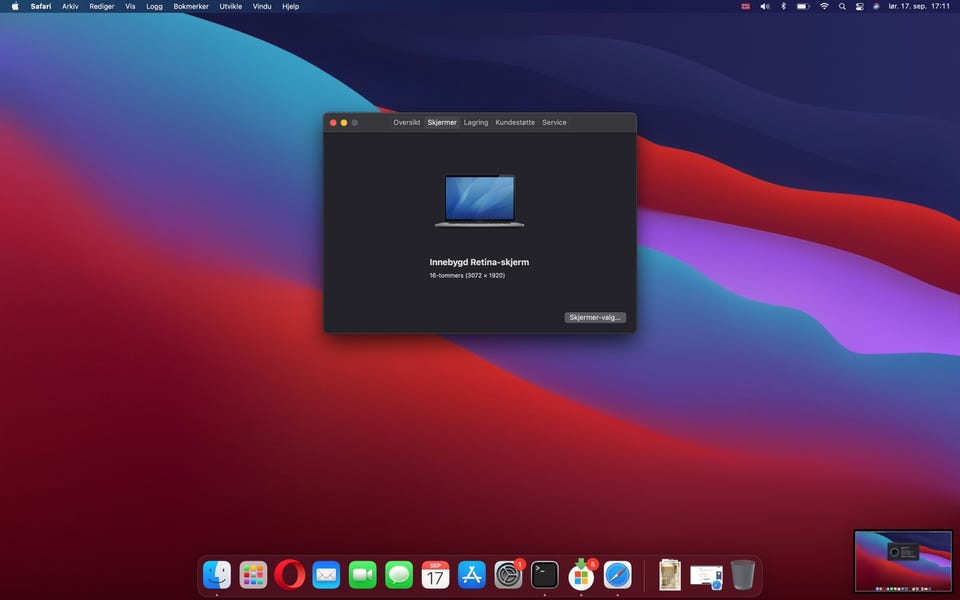The image size is (960, 600).
Task: Click the Bluetooth icon in menu bar
Action: (784, 6)
